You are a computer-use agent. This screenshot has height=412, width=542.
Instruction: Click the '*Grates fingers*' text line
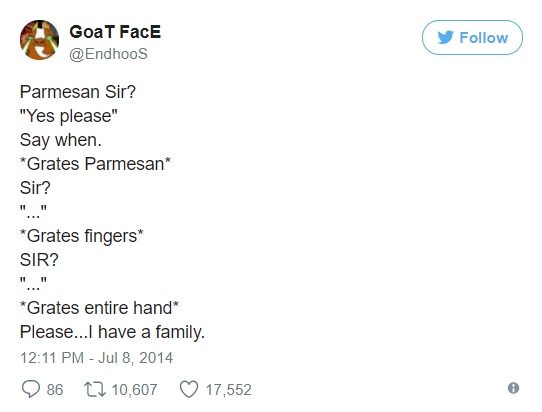click(x=82, y=236)
